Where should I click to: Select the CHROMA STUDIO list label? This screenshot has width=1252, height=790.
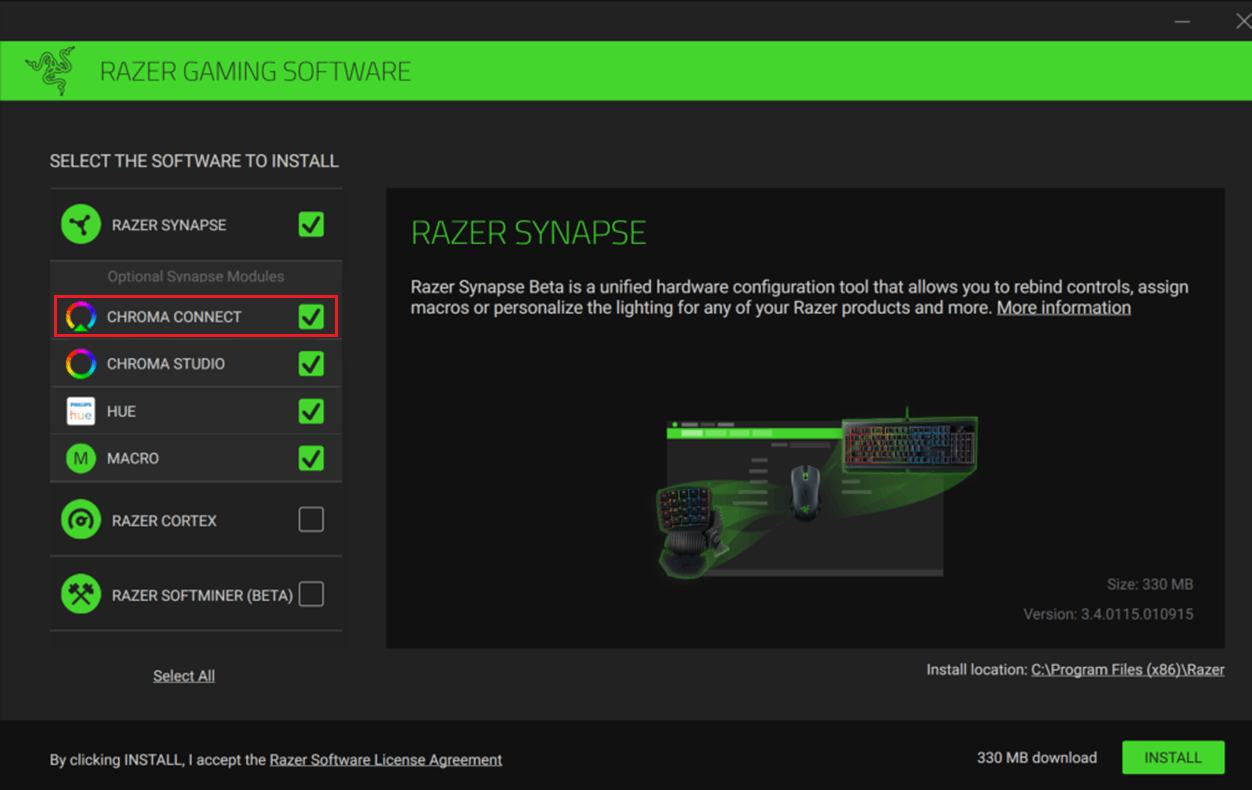click(166, 364)
